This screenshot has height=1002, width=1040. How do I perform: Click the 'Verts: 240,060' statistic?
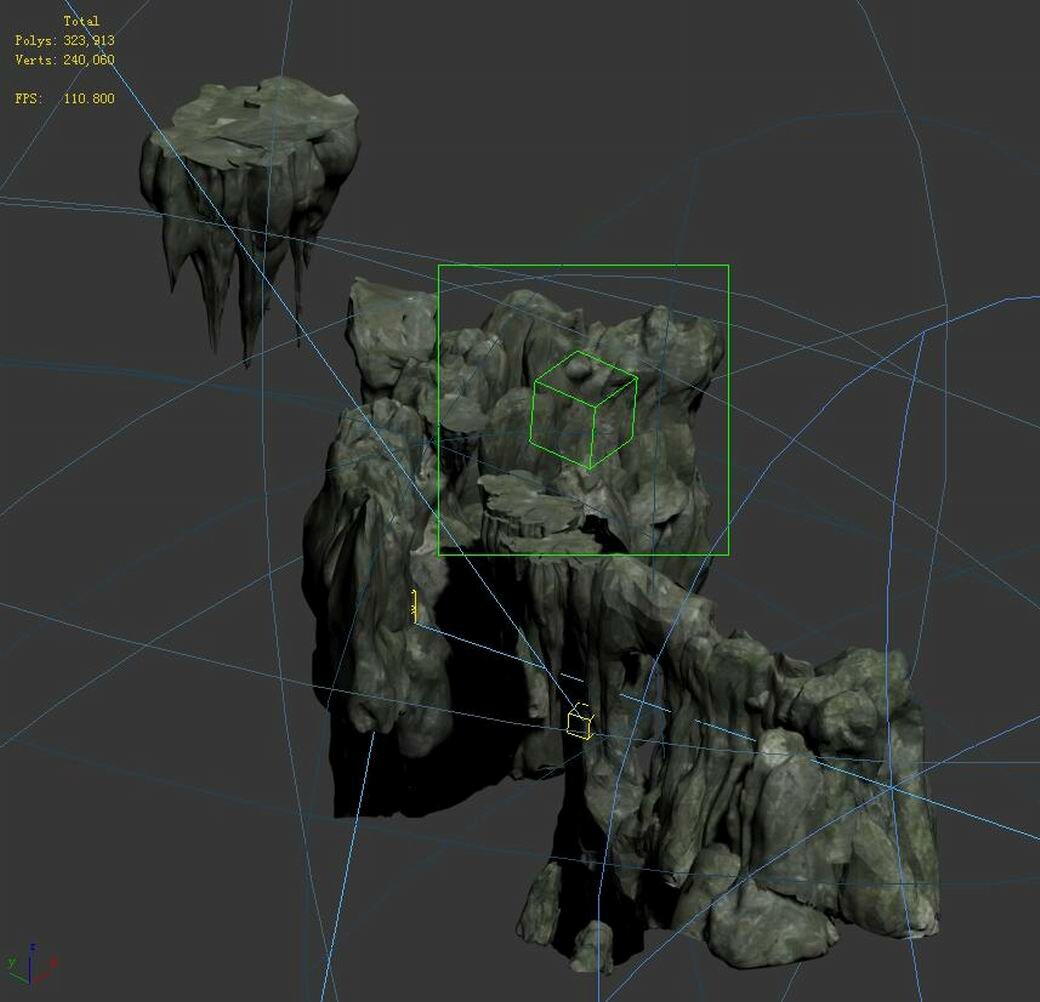(x=65, y=60)
